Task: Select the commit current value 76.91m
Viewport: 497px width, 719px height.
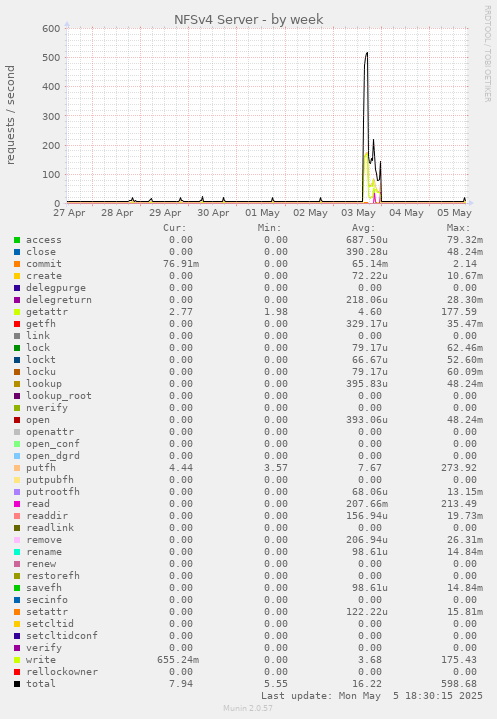Action: 181,264
